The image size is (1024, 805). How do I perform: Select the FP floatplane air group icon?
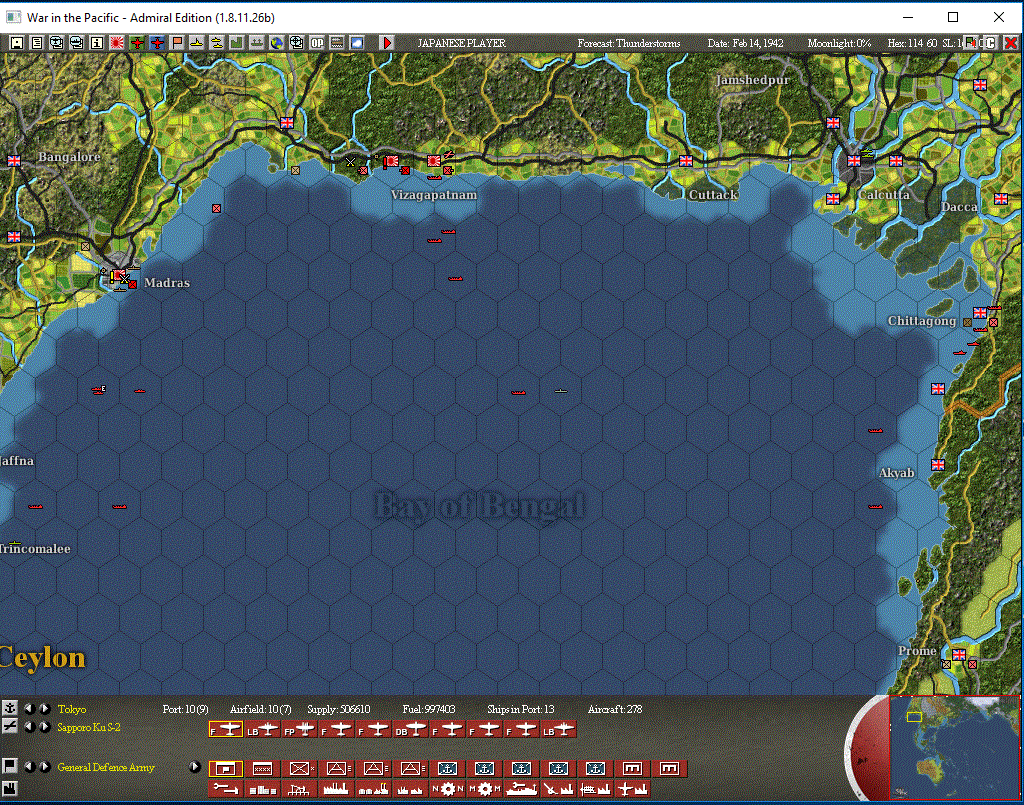click(x=300, y=730)
